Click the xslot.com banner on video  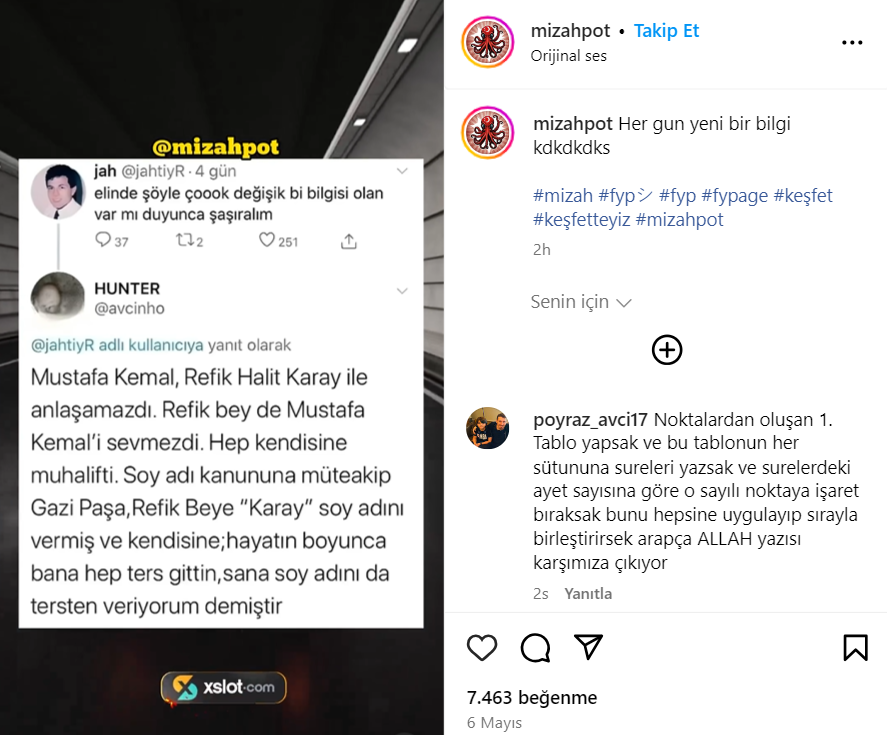pyautogui.click(x=223, y=687)
